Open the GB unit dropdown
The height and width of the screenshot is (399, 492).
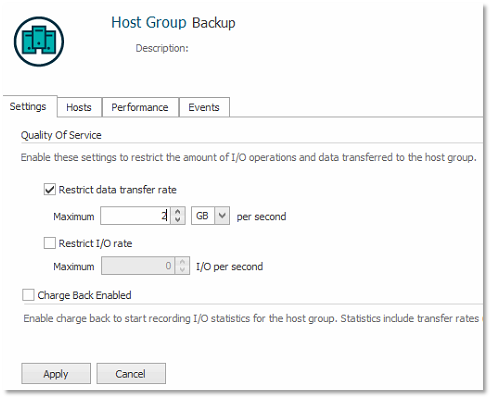[x=210, y=216]
